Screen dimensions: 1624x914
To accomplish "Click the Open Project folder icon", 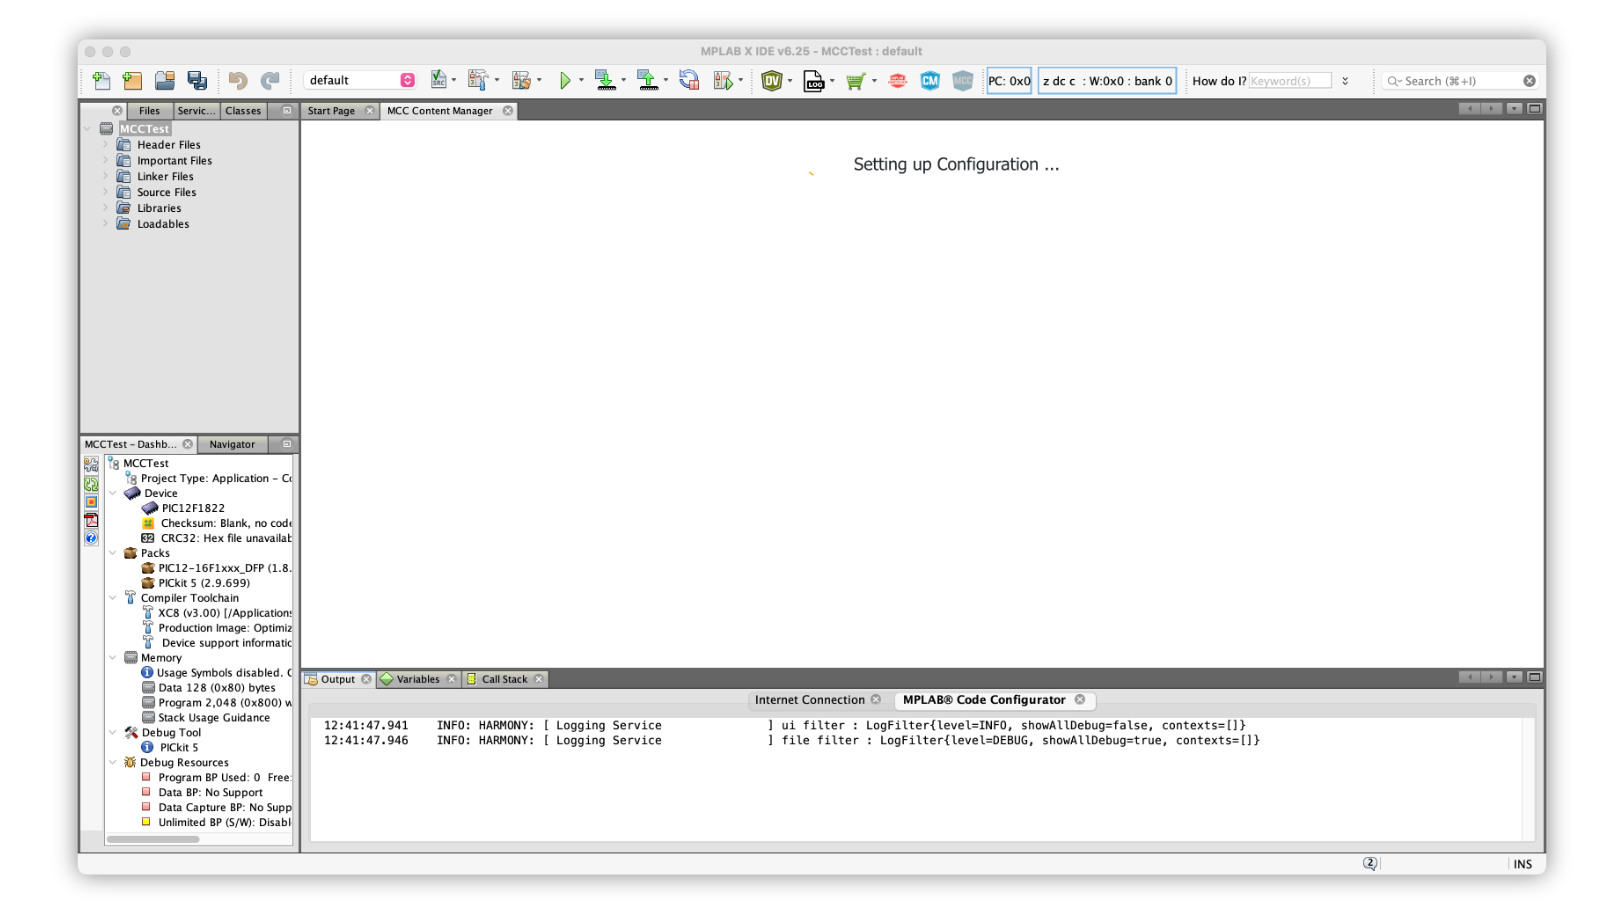I will [165, 81].
